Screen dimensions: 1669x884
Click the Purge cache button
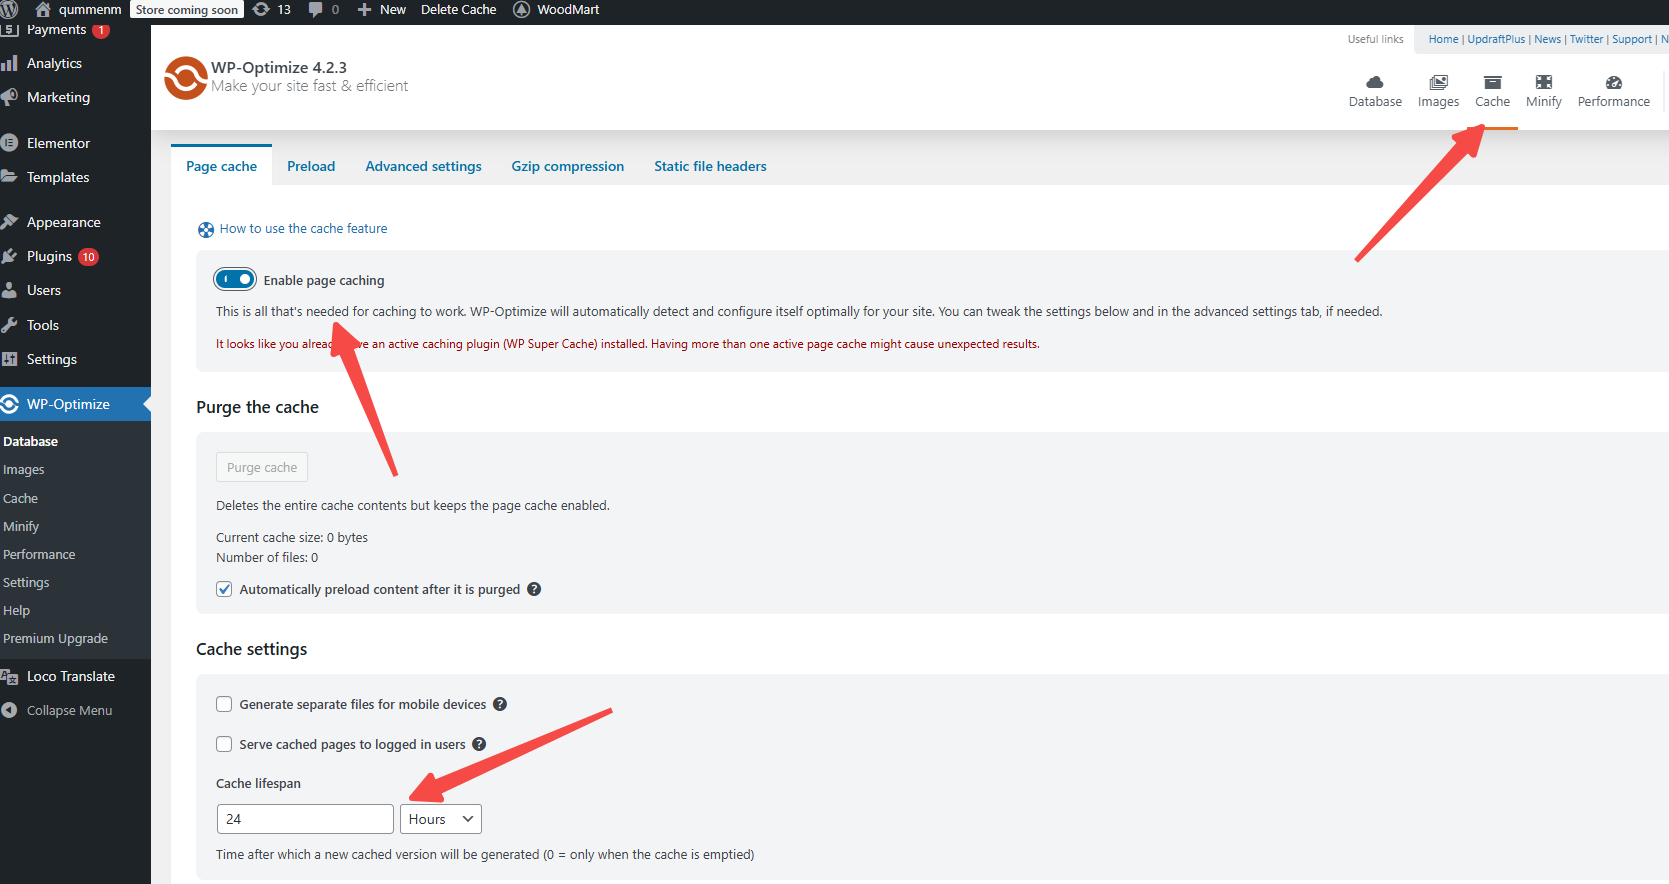point(262,467)
